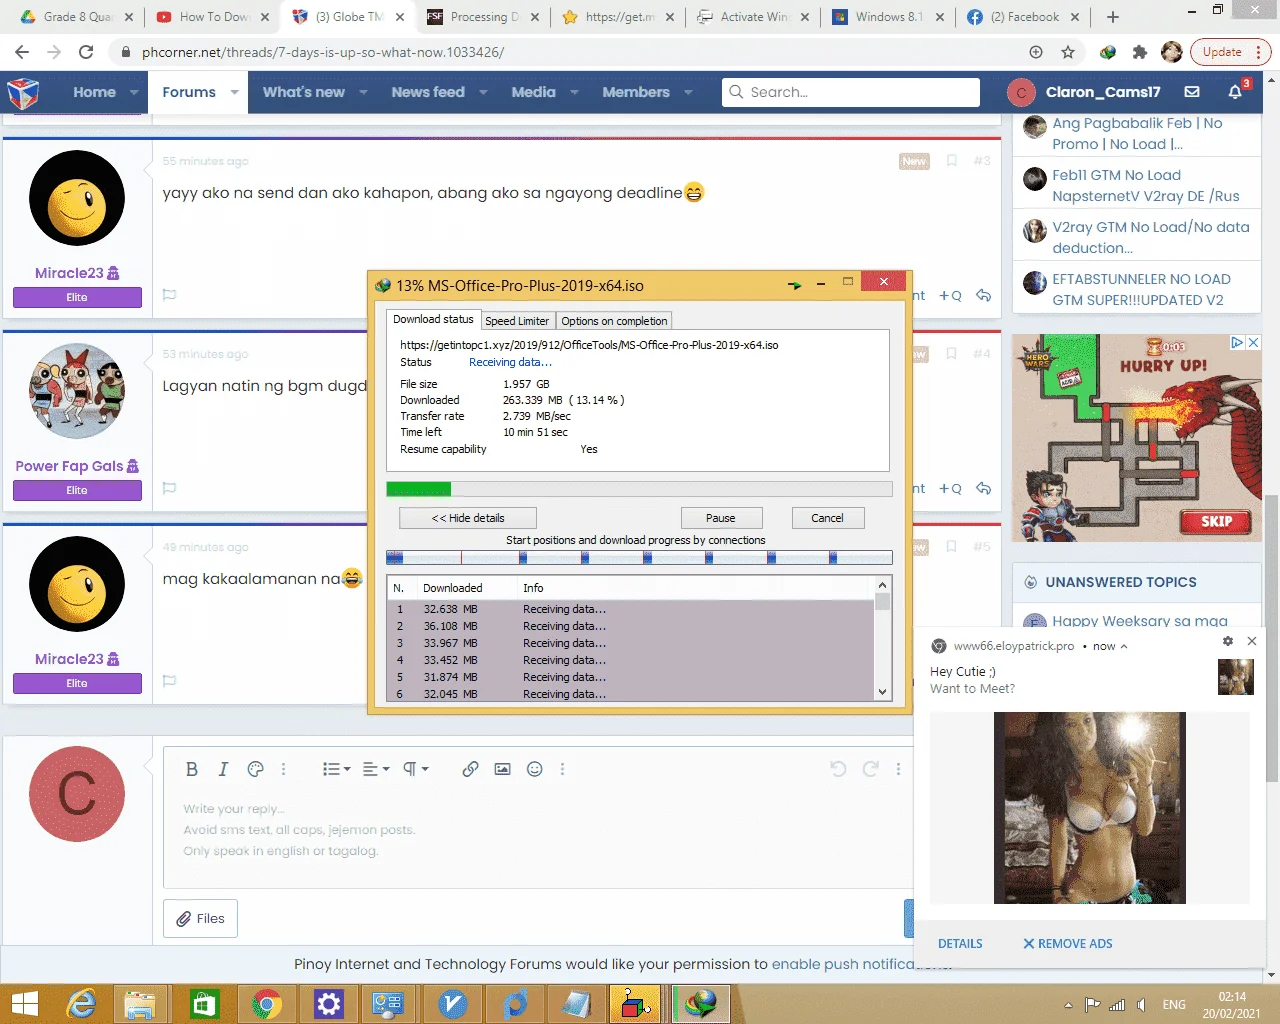Pause the MS-Office ISO download
Image resolution: width=1280 pixels, height=1024 pixels.
[721, 518]
